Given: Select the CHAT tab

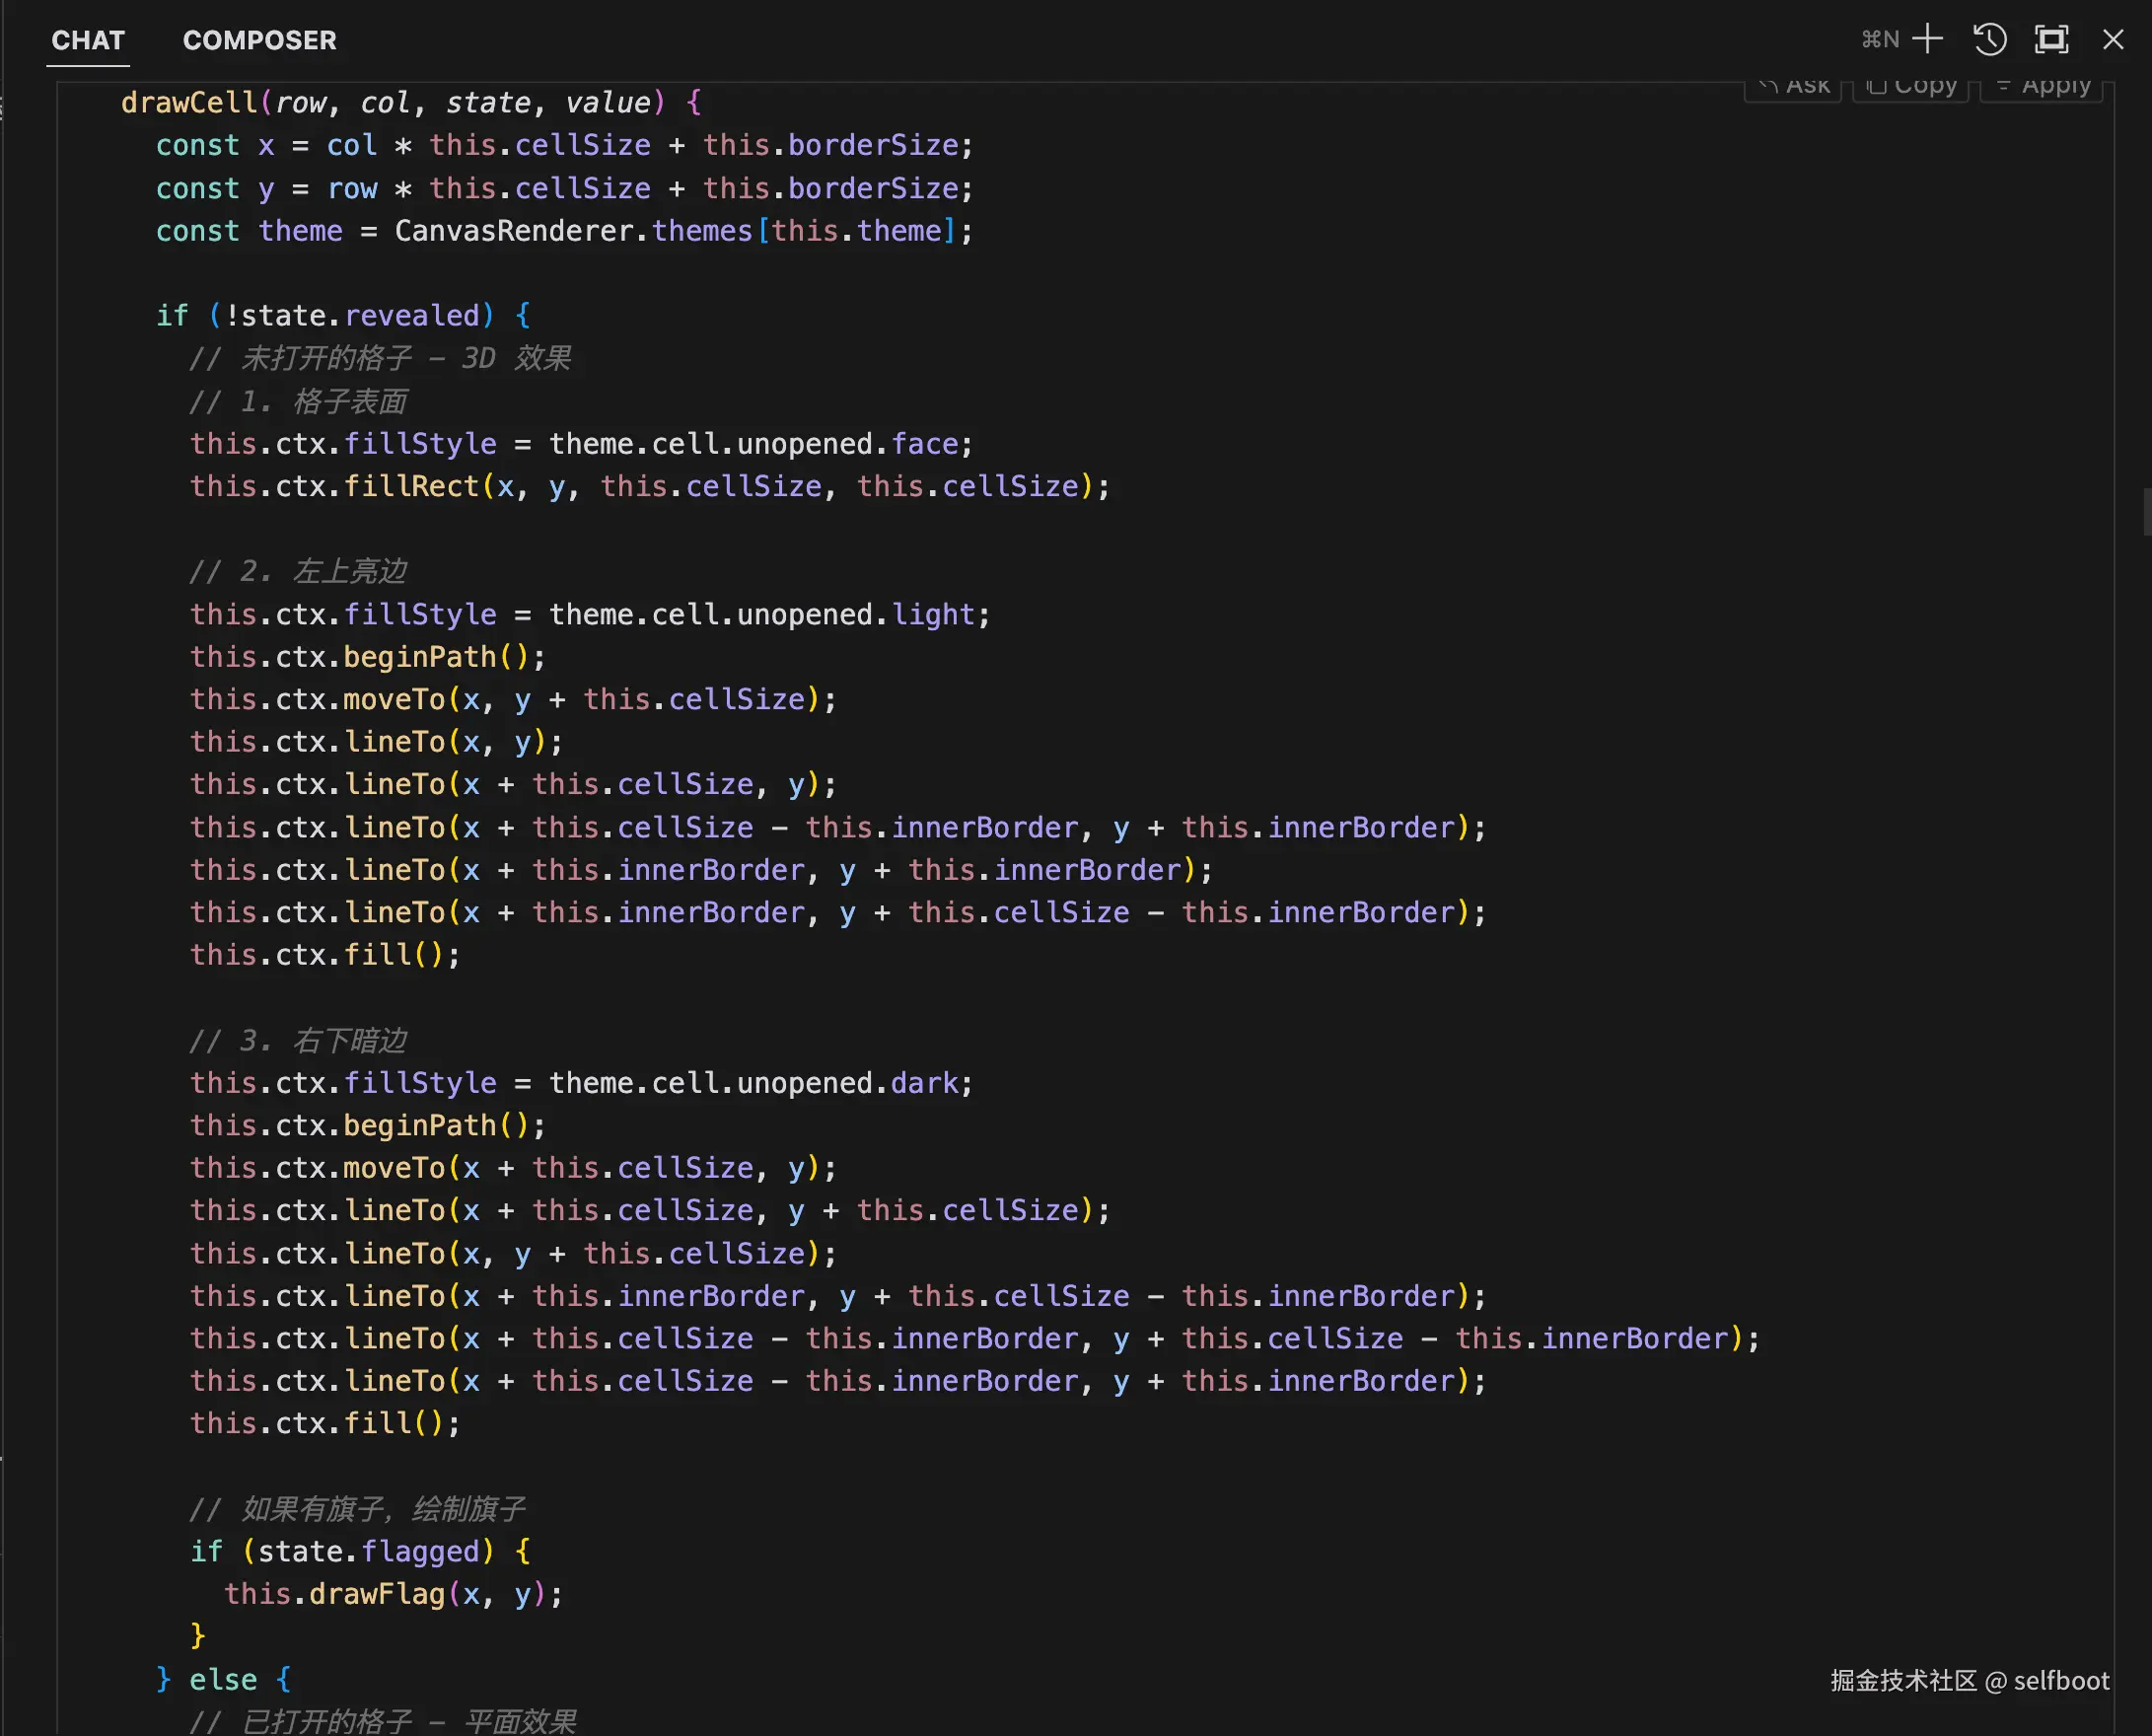Looking at the screenshot, I should 88,41.
